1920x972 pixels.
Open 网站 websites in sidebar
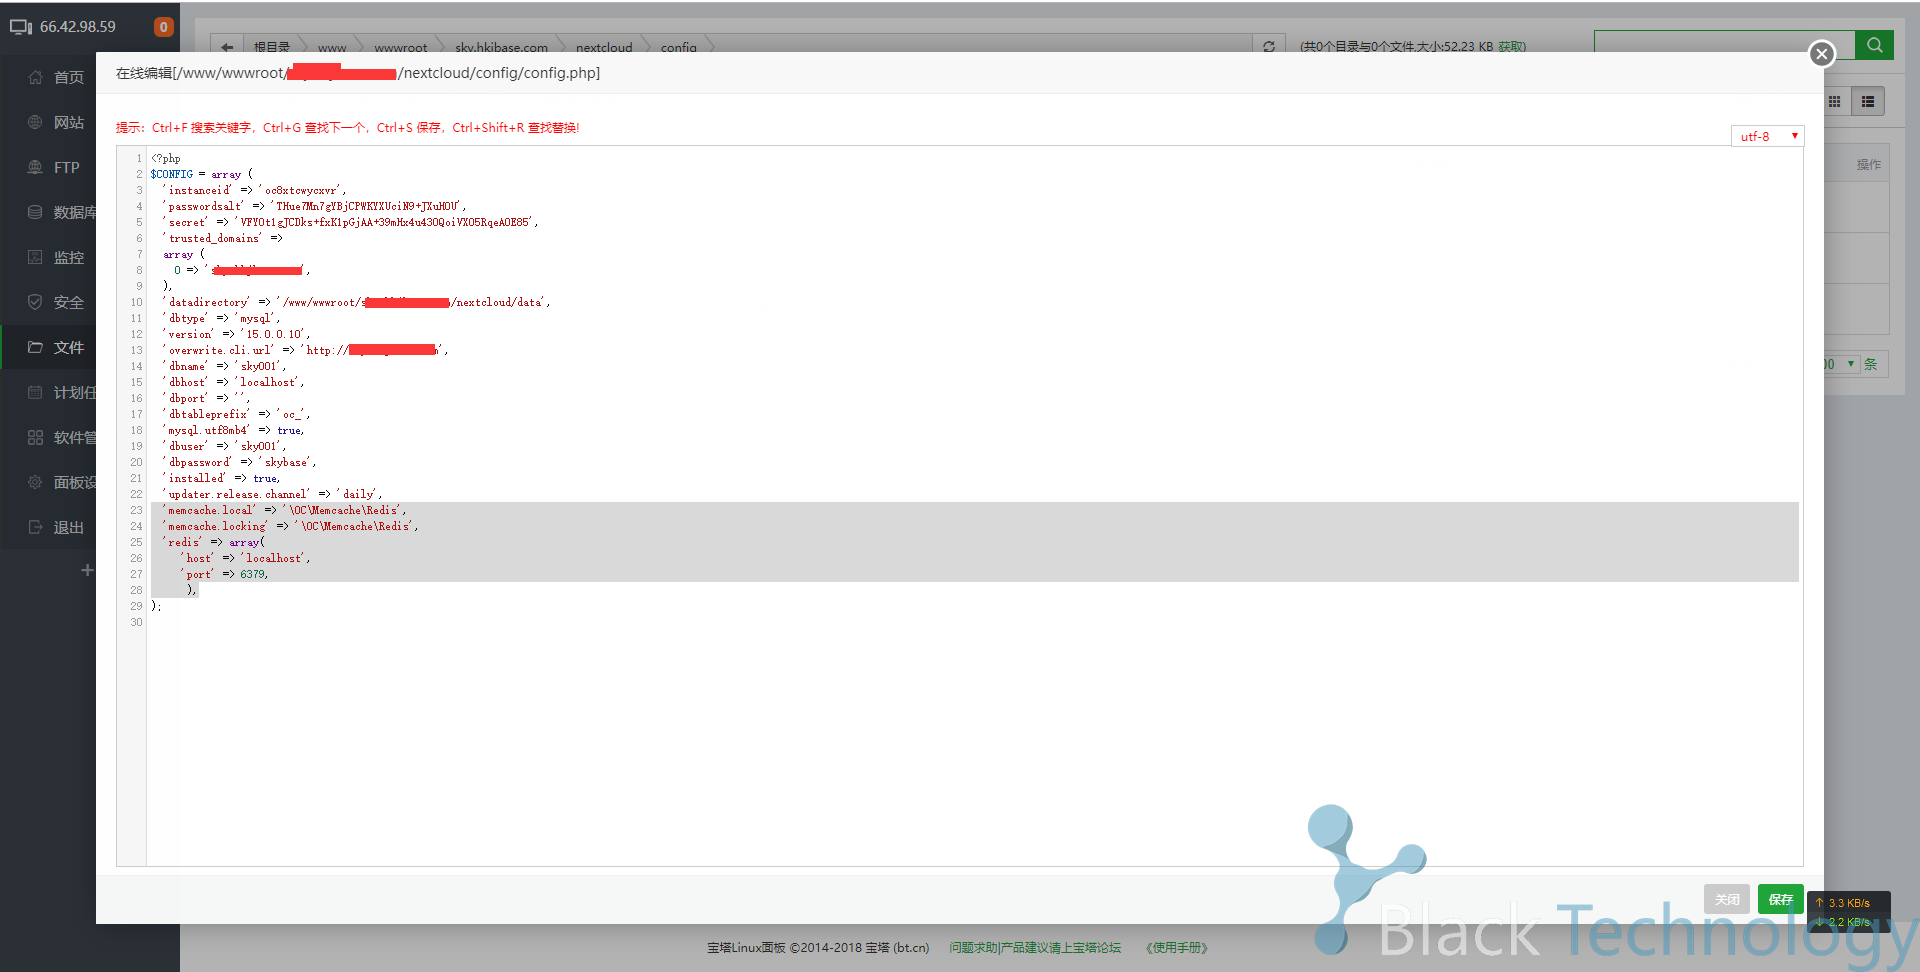click(x=68, y=122)
